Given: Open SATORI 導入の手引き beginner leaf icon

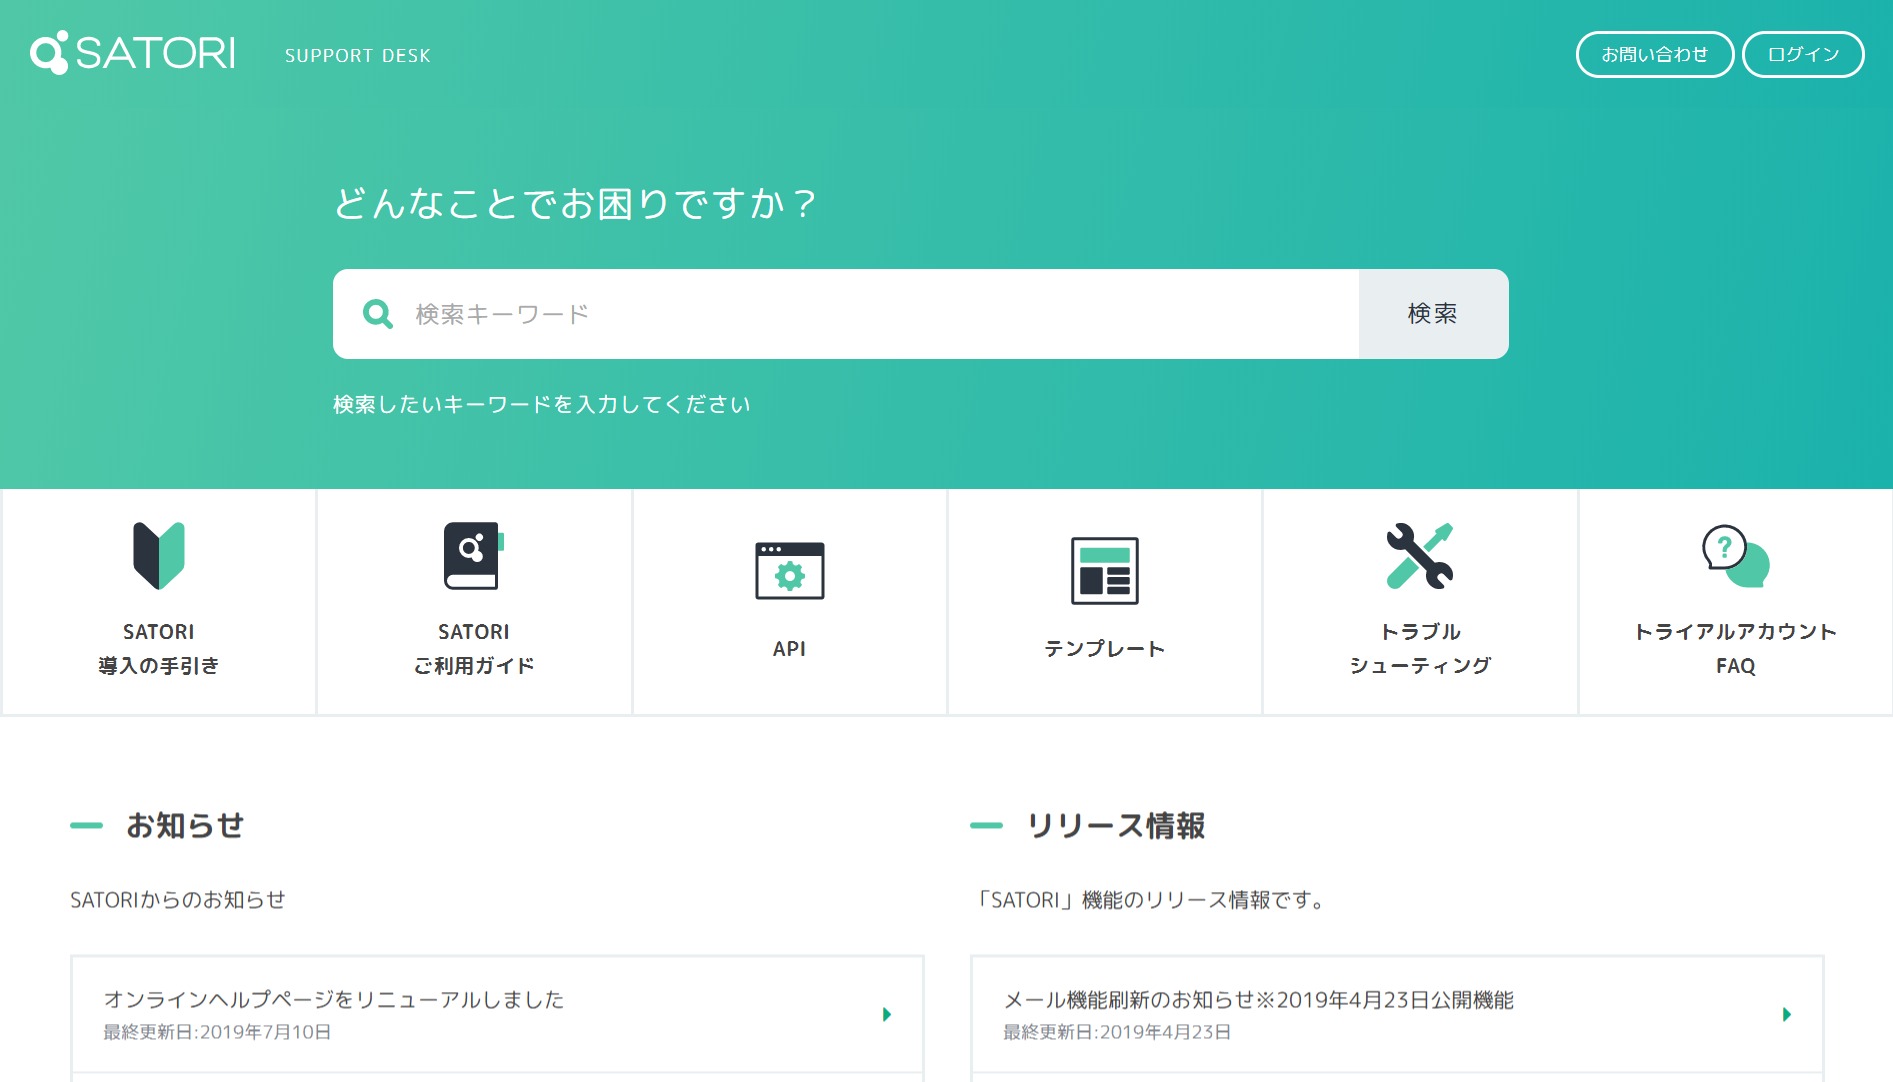Looking at the screenshot, I should (159, 556).
